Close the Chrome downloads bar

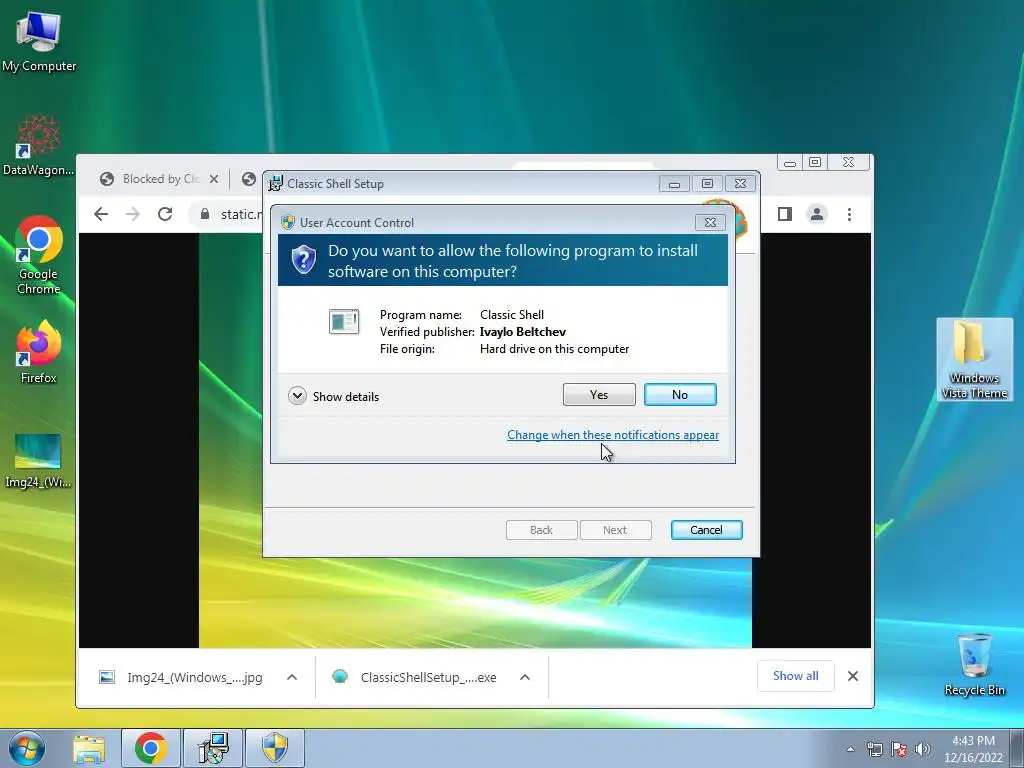(853, 676)
